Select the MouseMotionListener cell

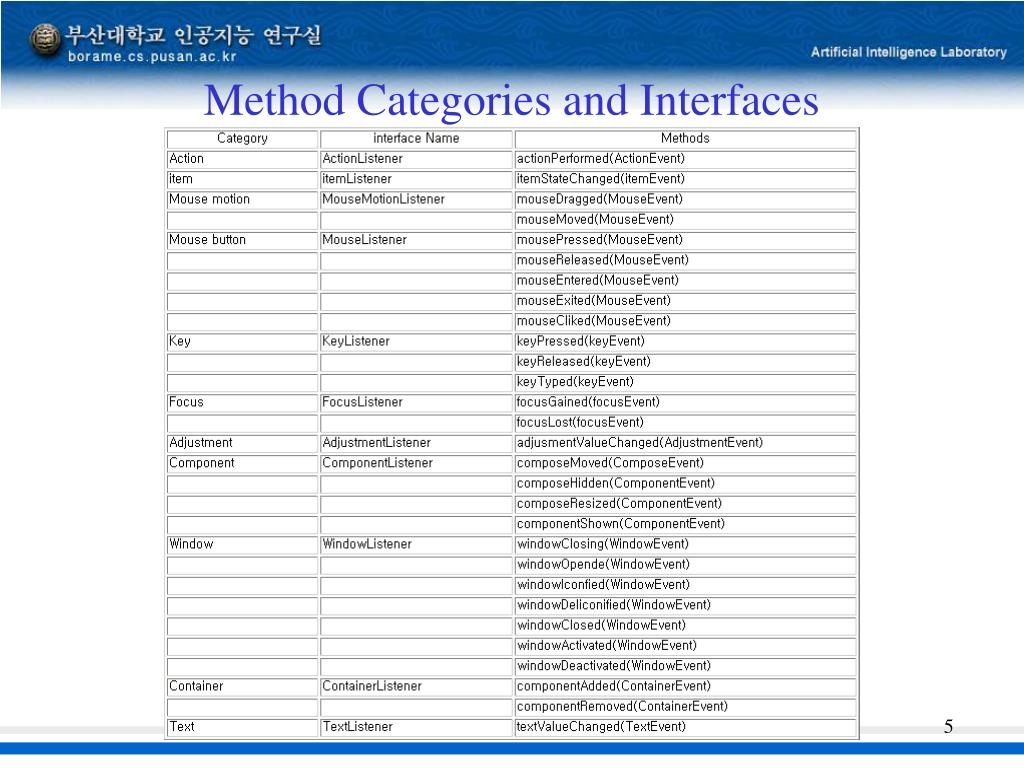(x=416, y=200)
